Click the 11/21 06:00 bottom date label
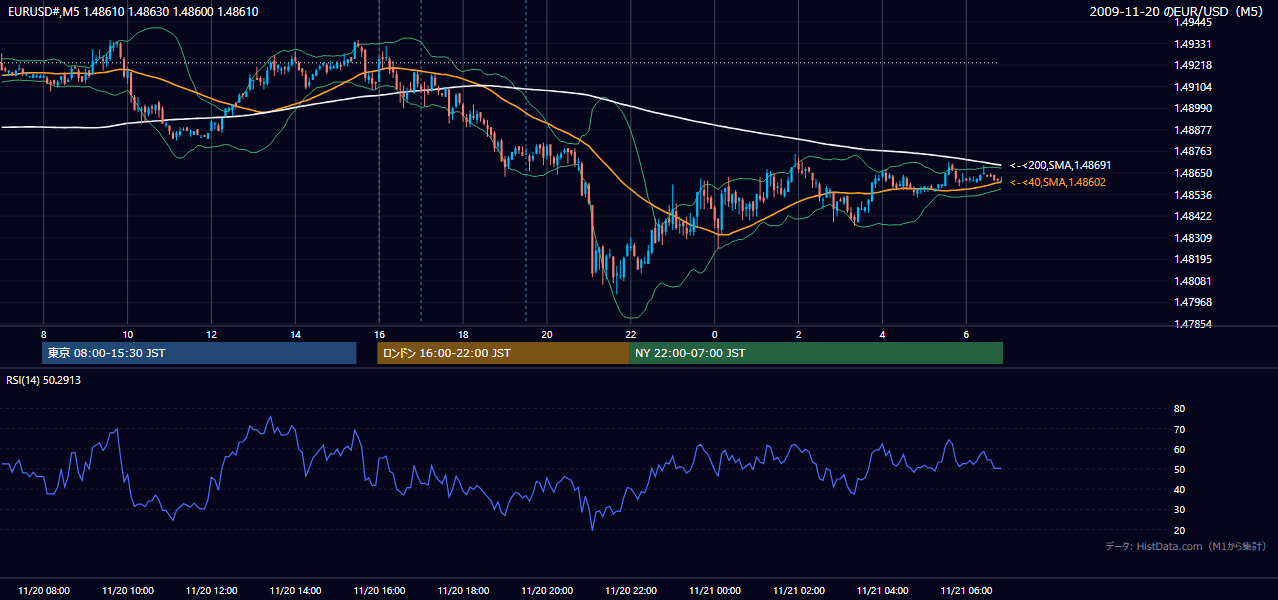Viewport: 1278px width, 600px height. point(966,591)
